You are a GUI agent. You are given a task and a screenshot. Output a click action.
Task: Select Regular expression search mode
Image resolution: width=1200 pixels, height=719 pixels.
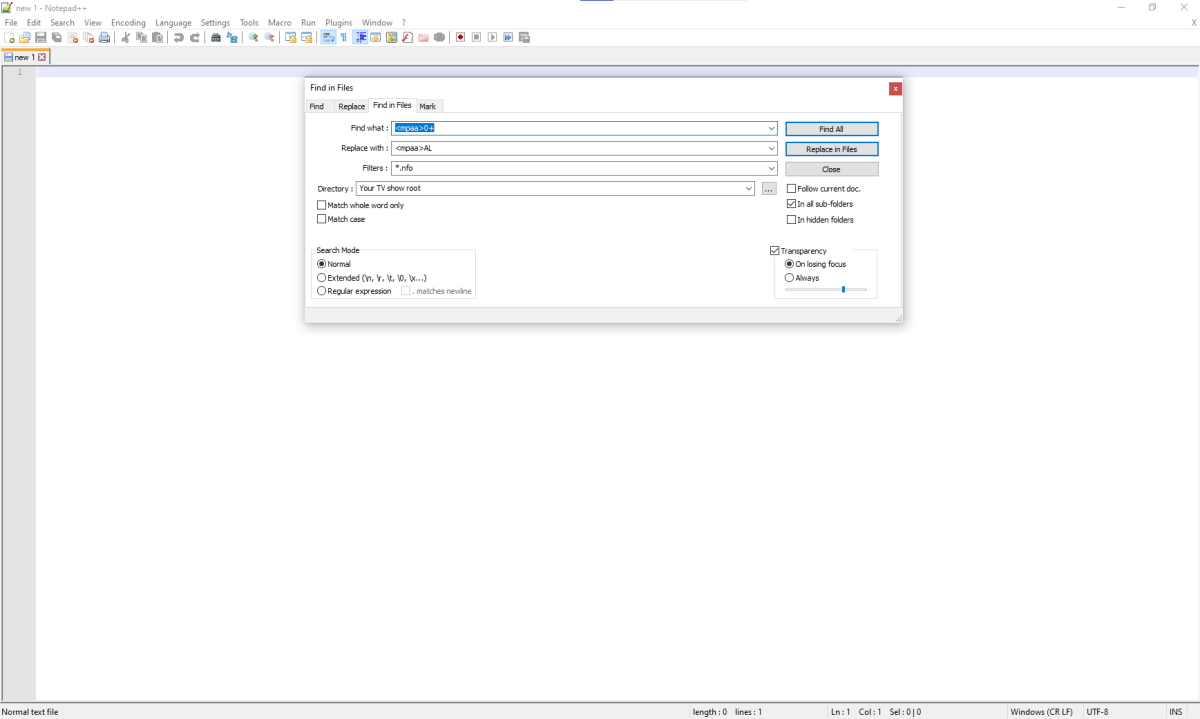pos(322,291)
